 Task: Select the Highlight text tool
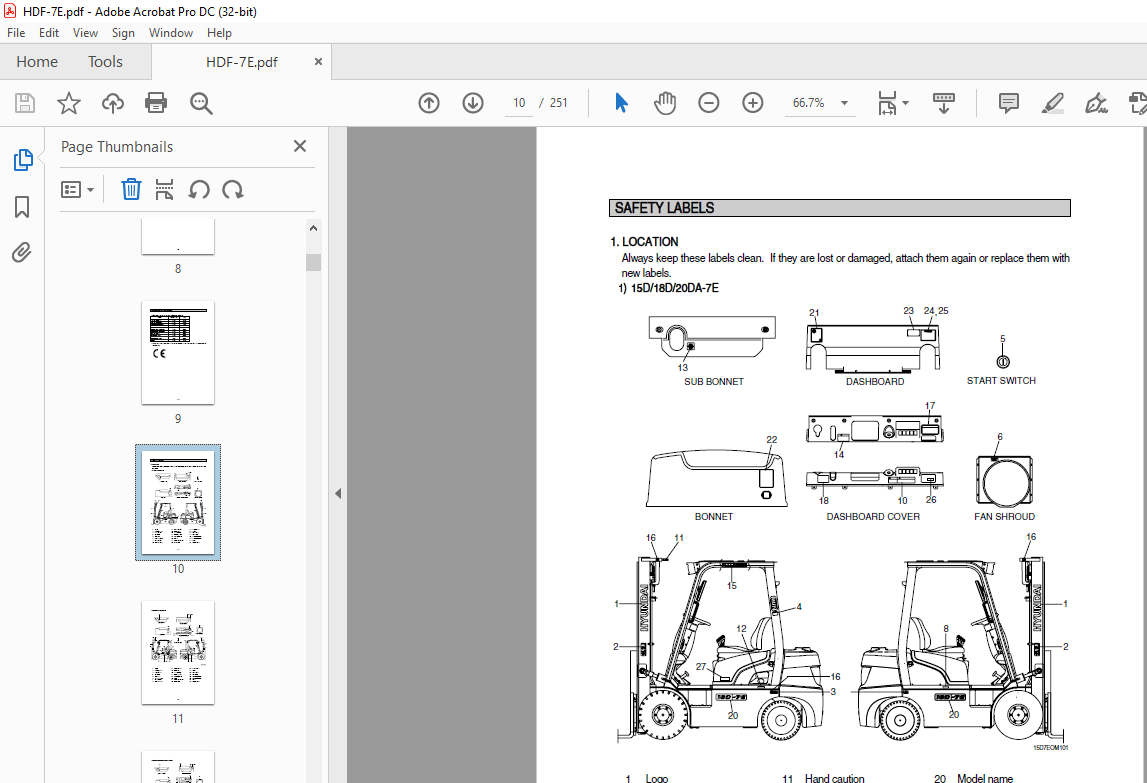tap(1053, 103)
